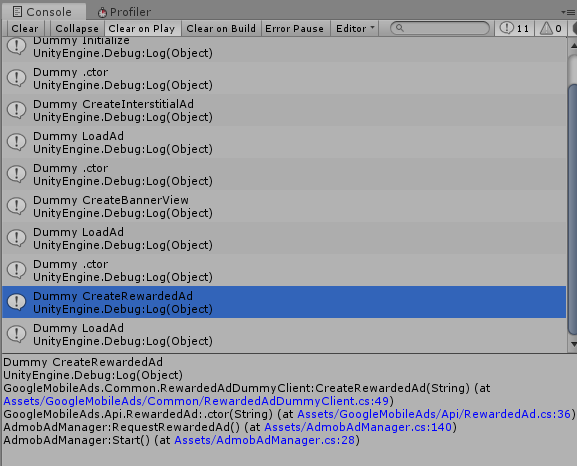This screenshot has height=466, width=577.
Task: Open AdmobAdManager.cs:140 link
Action: click(x=358, y=427)
